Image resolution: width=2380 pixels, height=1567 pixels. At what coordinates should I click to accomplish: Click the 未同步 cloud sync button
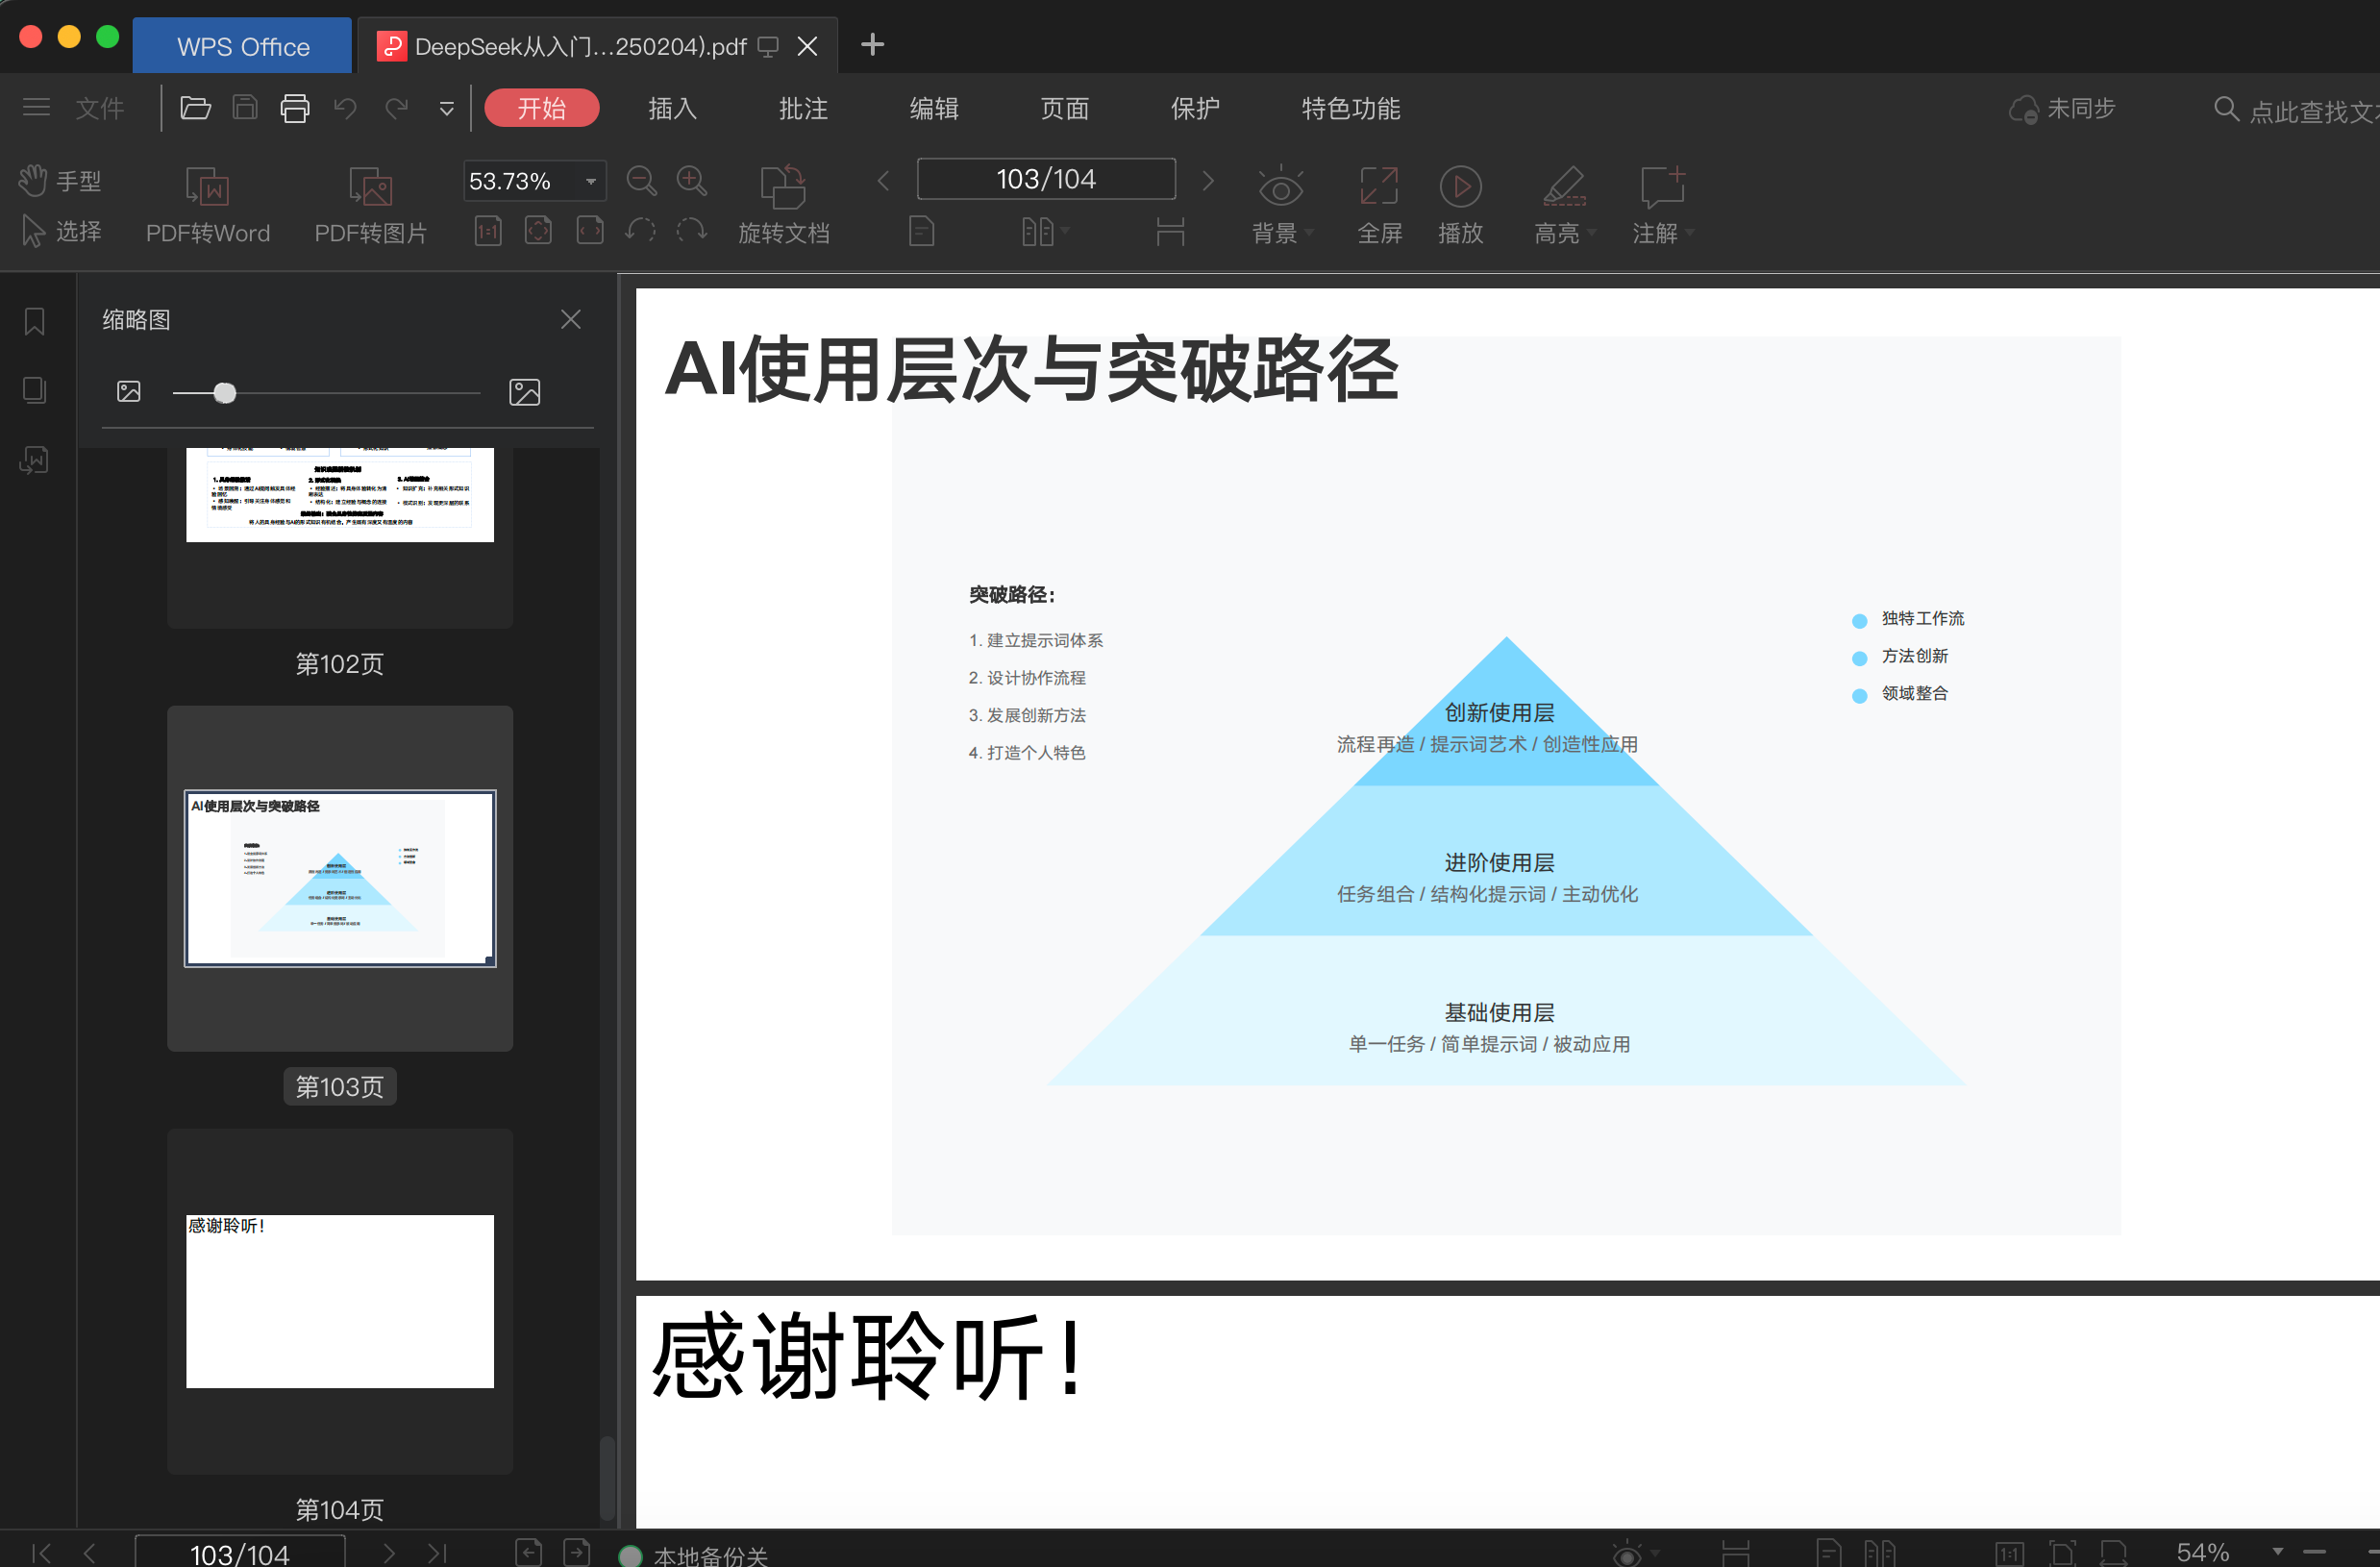tap(2063, 108)
